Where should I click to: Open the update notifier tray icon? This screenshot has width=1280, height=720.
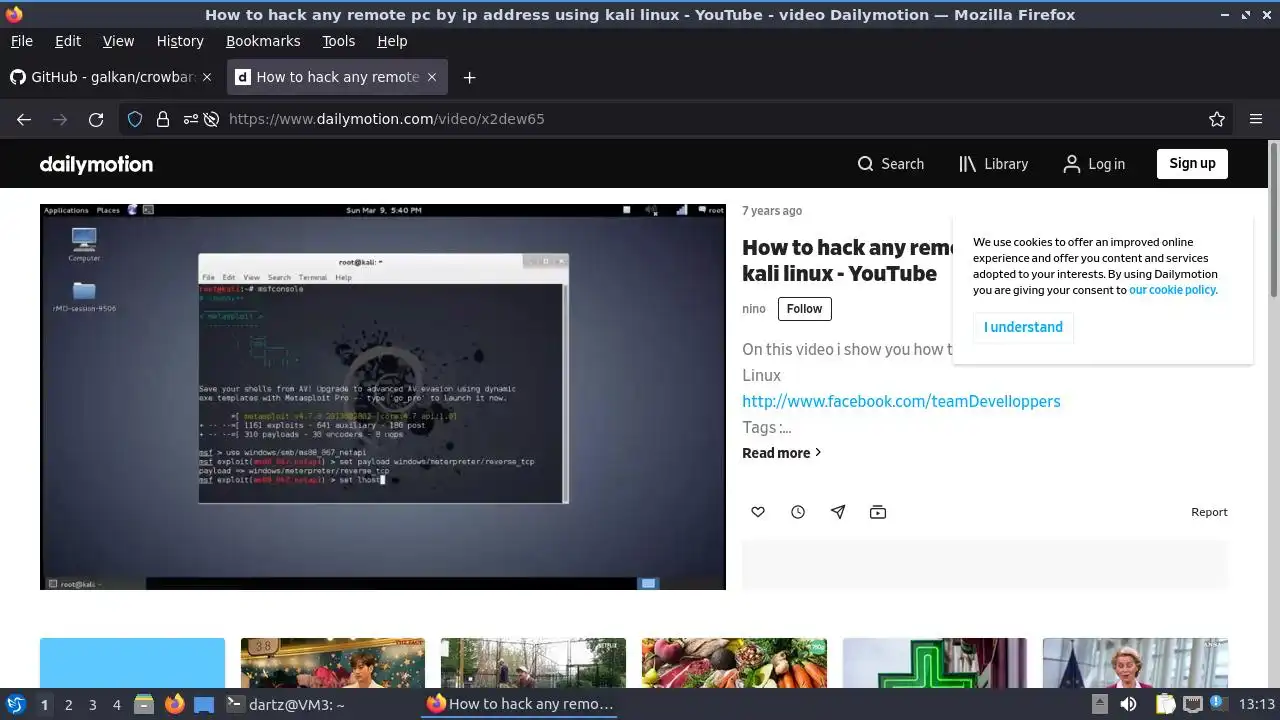[1217, 704]
